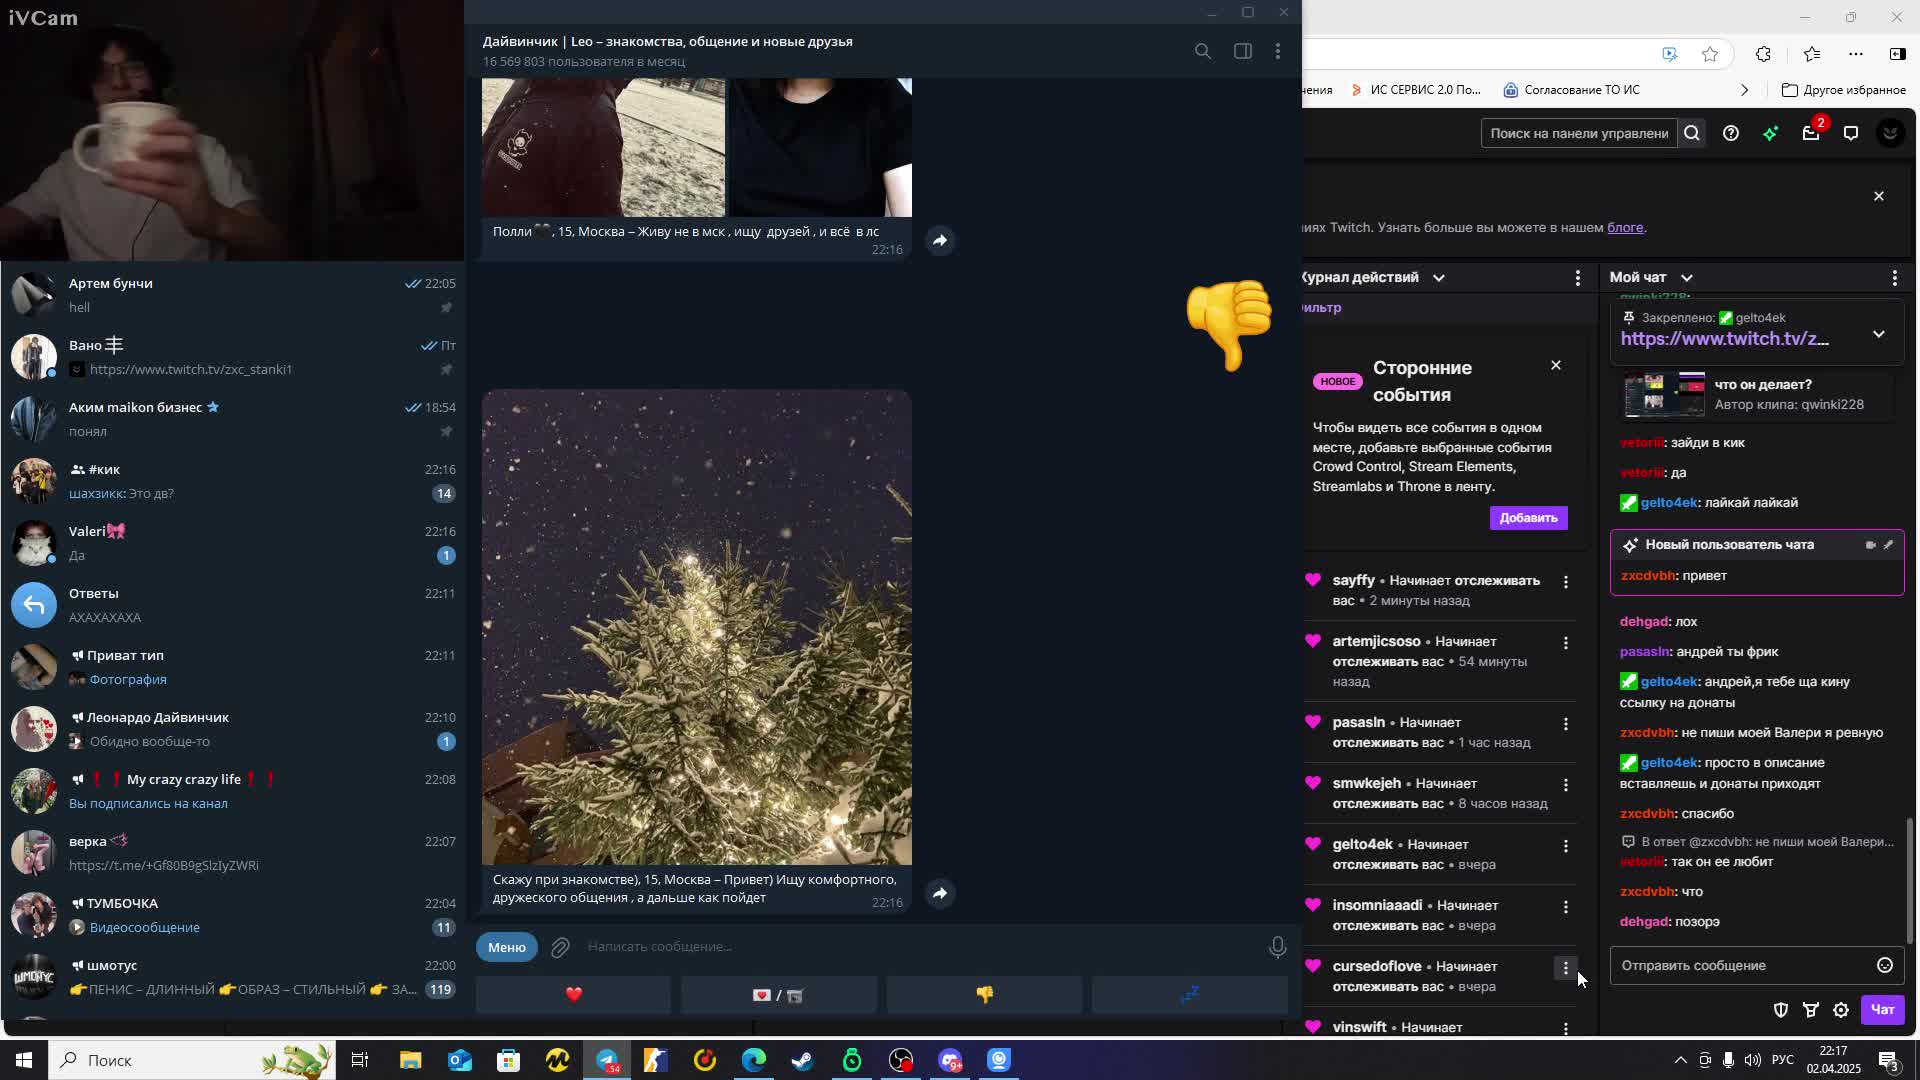Focus the Написать сообщение input field
This screenshot has width=1920, height=1080.
(920, 947)
